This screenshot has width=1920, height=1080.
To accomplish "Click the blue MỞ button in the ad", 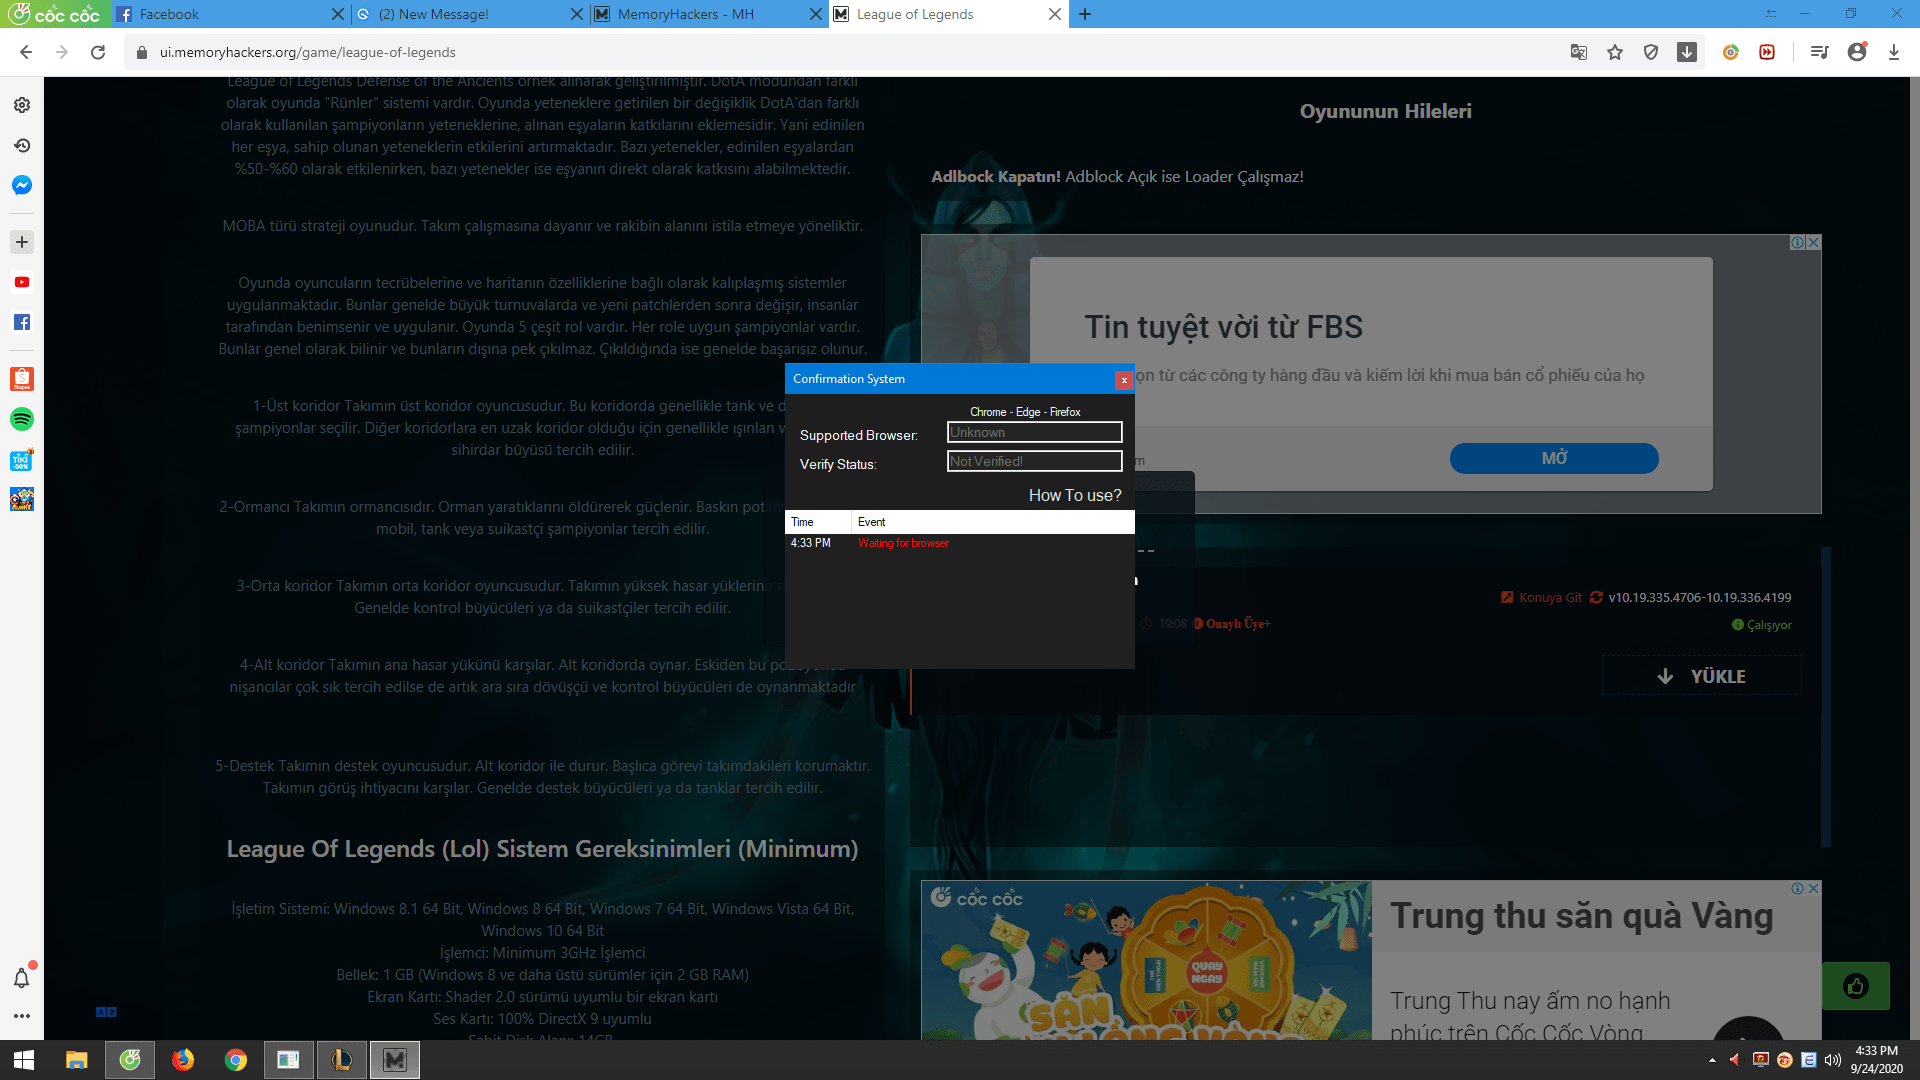I will point(1554,458).
